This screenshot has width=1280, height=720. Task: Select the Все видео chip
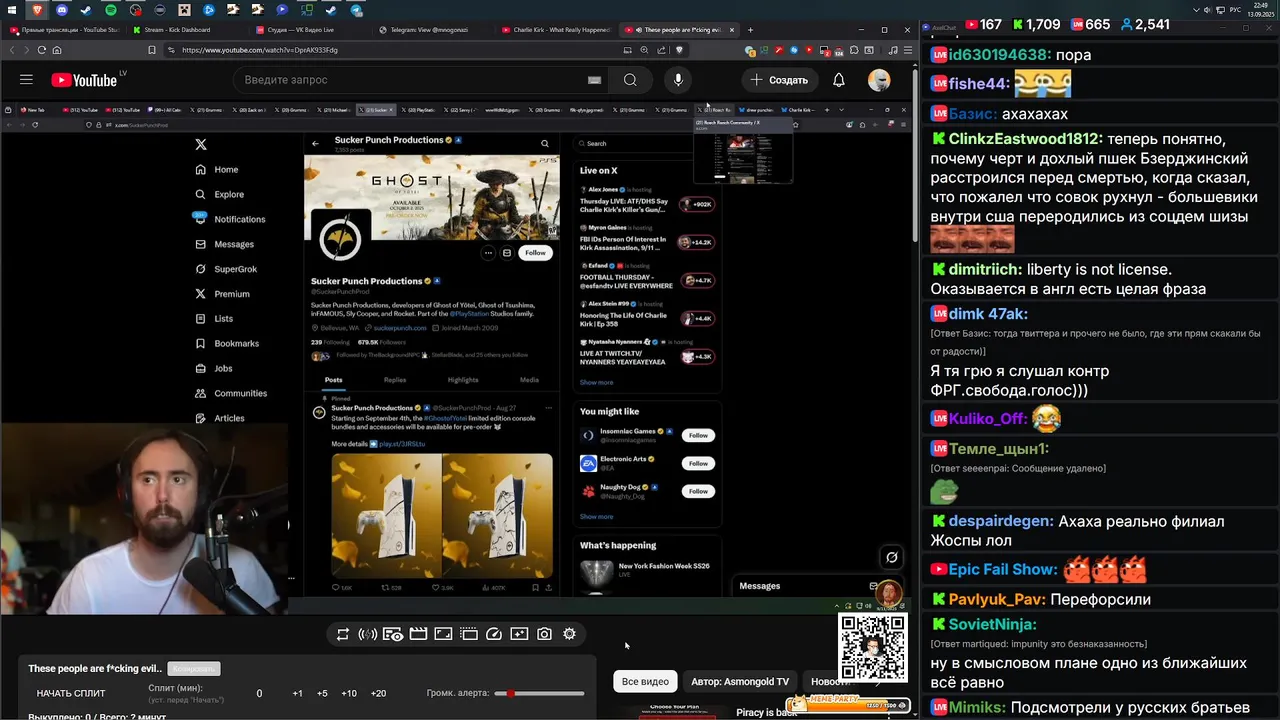tap(645, 681)
